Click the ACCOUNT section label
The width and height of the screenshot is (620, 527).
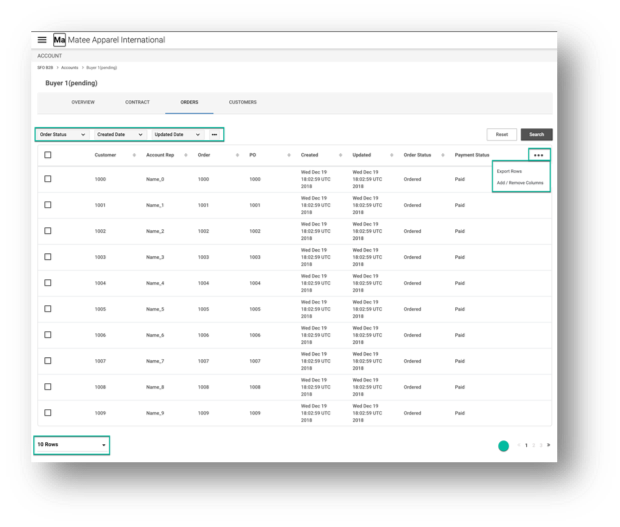click(x=49, y=56)
